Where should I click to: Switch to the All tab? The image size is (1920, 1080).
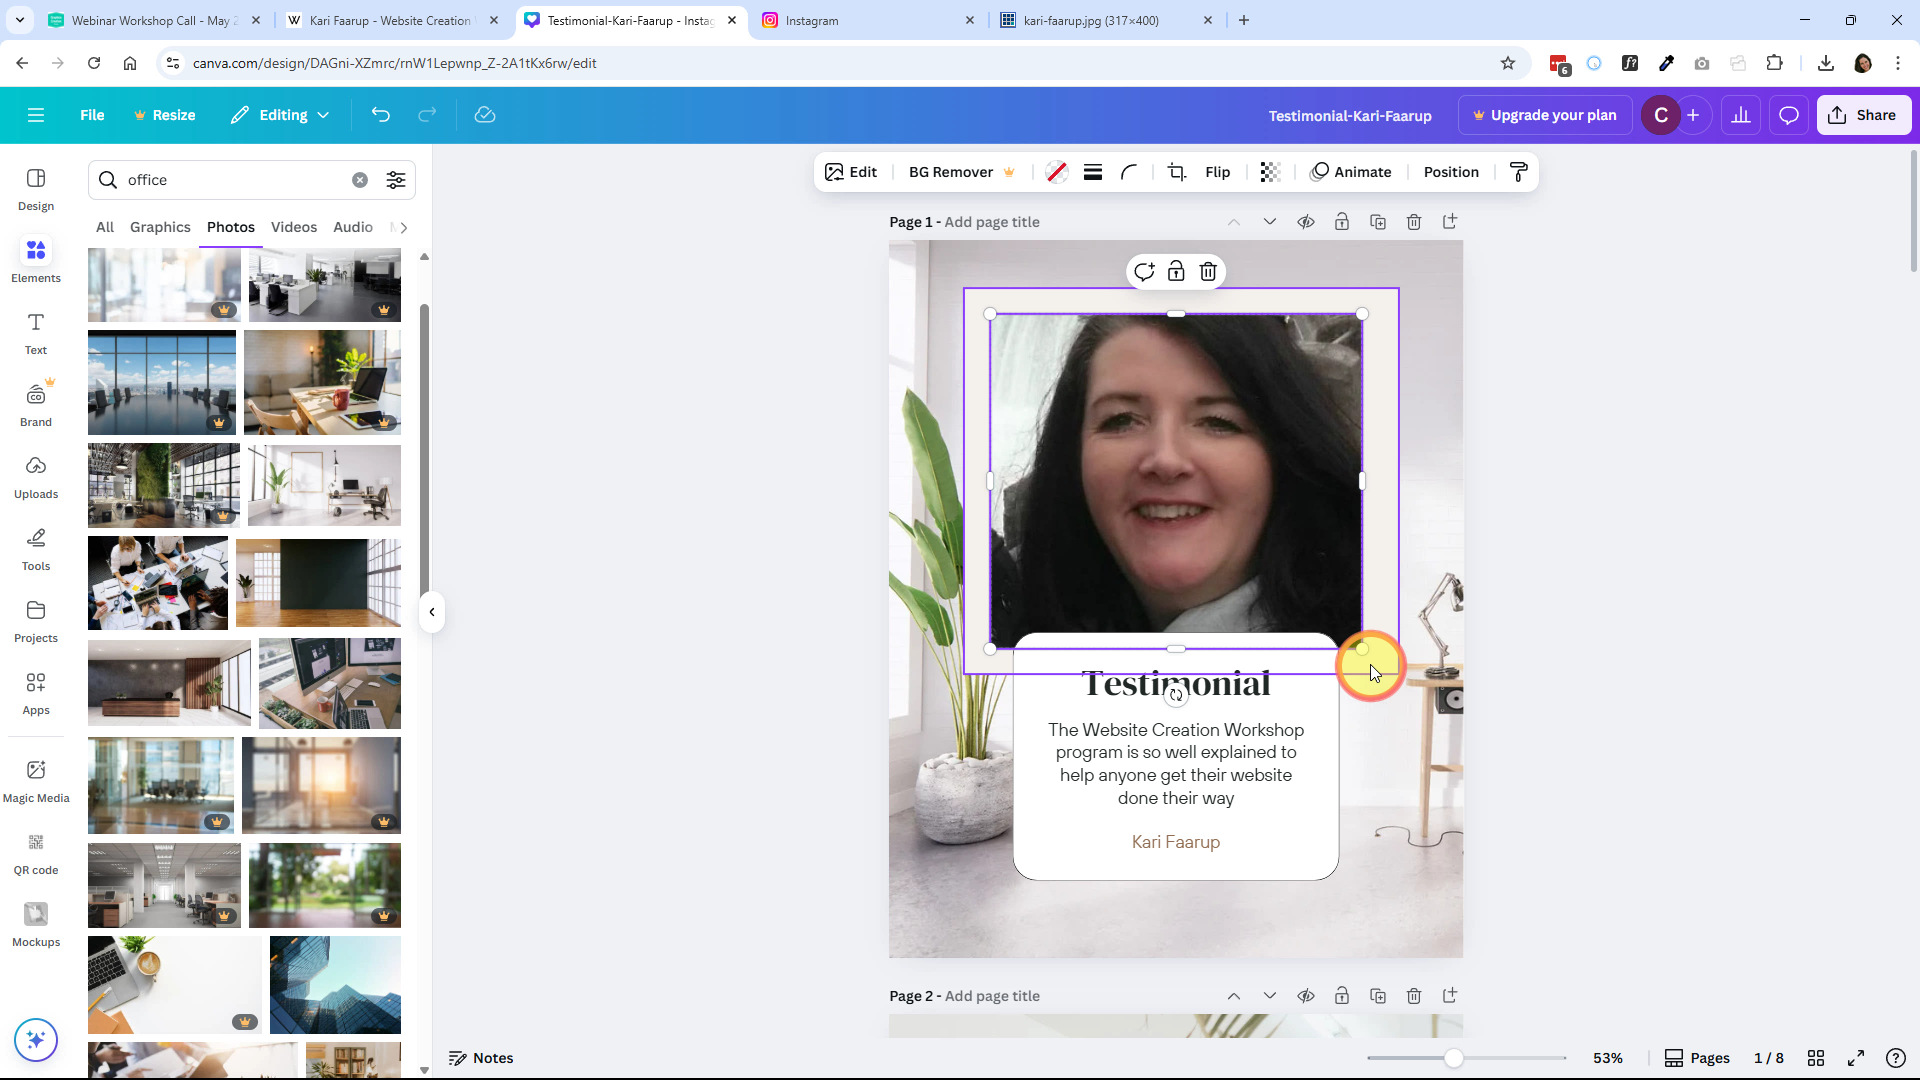(x=105, y=227)
